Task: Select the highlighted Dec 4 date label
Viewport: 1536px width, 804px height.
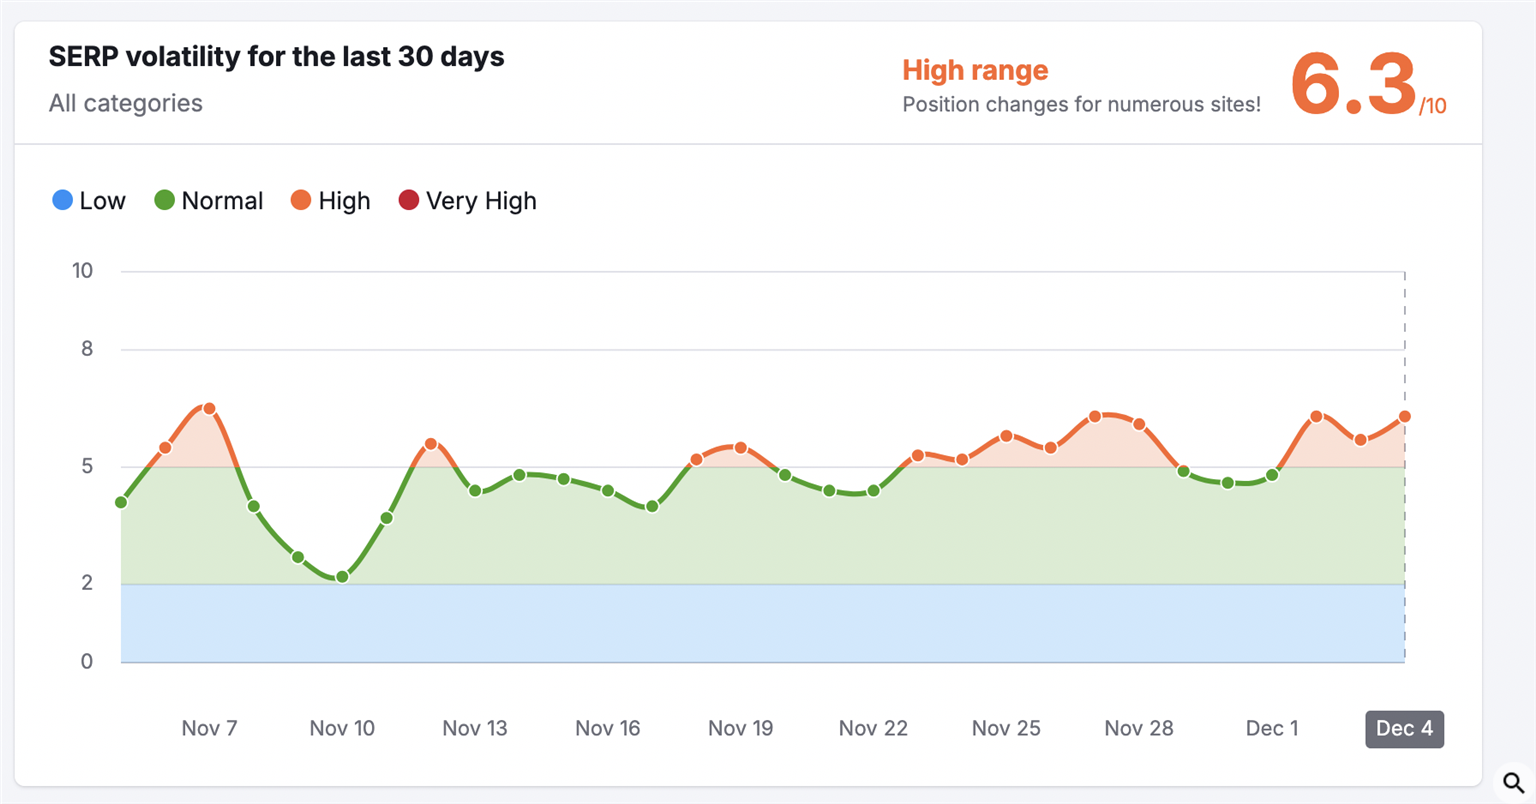Action: (1404, 728)
